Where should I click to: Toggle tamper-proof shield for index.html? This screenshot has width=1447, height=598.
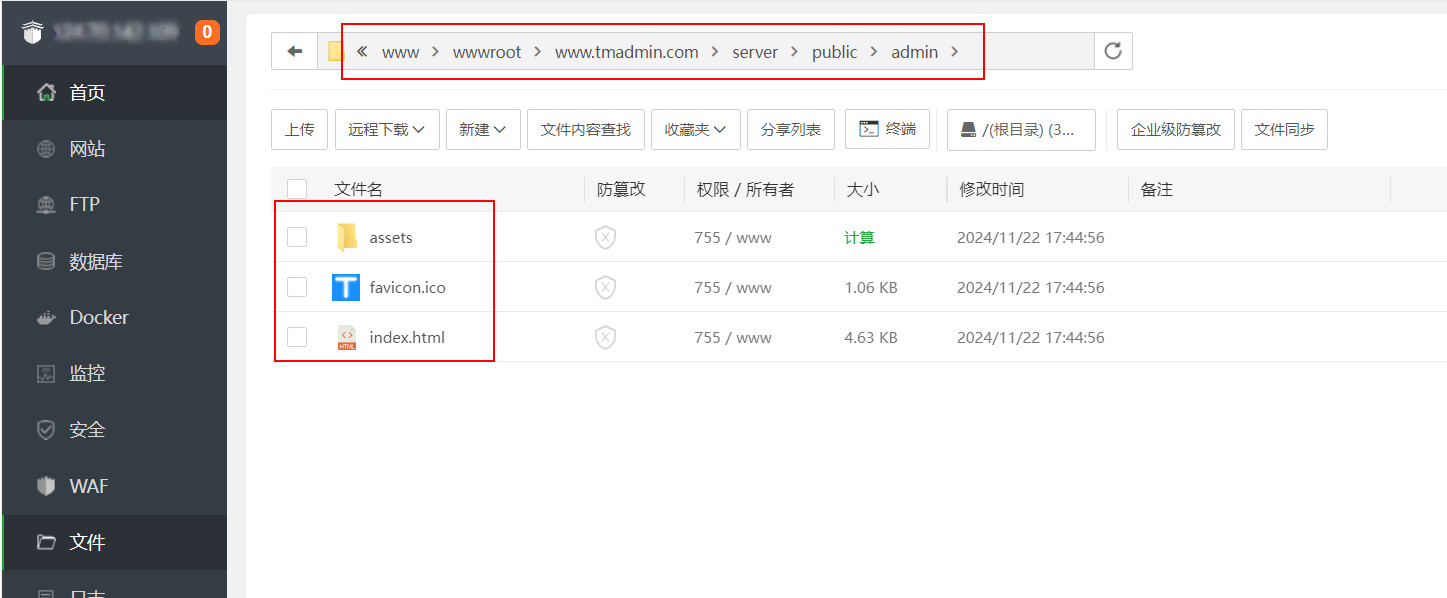pos(605,338)
